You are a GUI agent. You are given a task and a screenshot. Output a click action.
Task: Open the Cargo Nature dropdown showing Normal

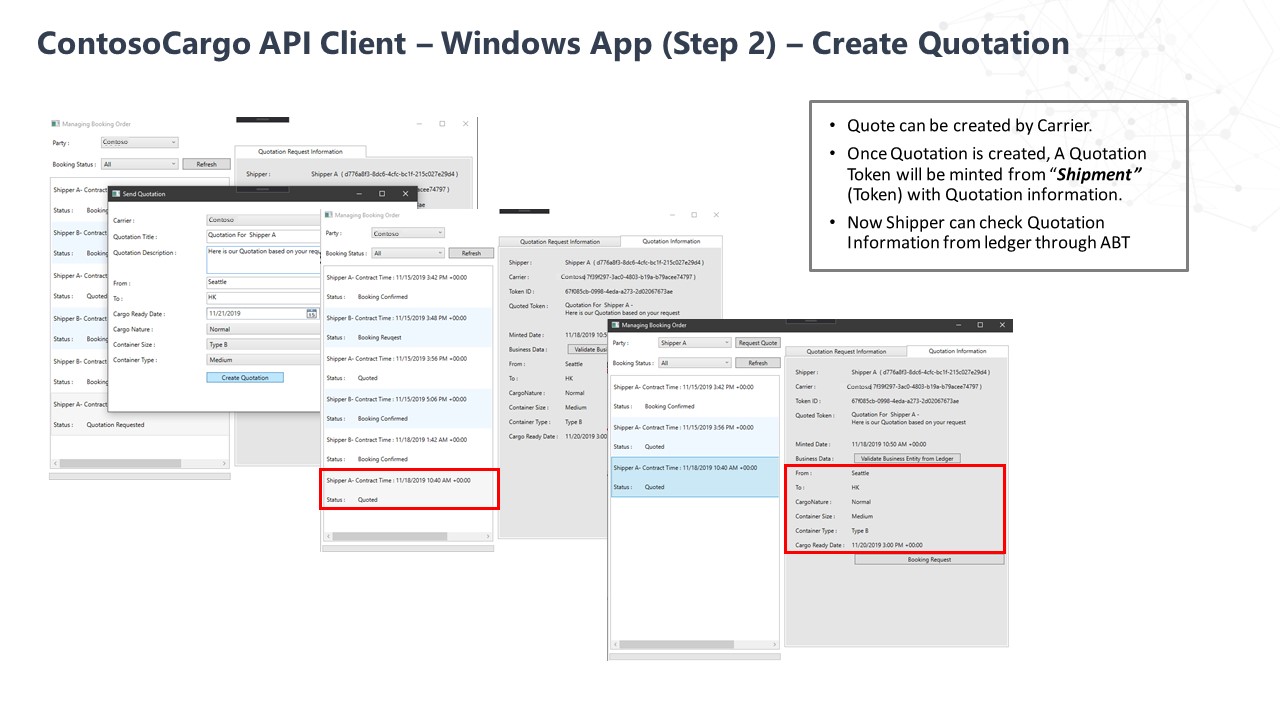click(x=263, y=329)
